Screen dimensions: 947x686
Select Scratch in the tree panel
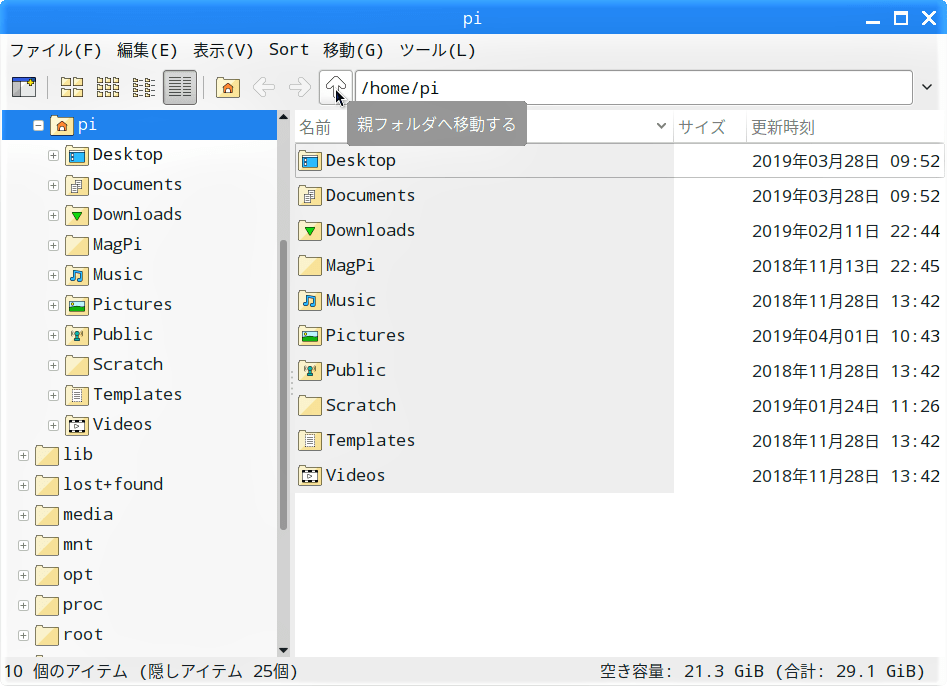[x=127, y=365]
